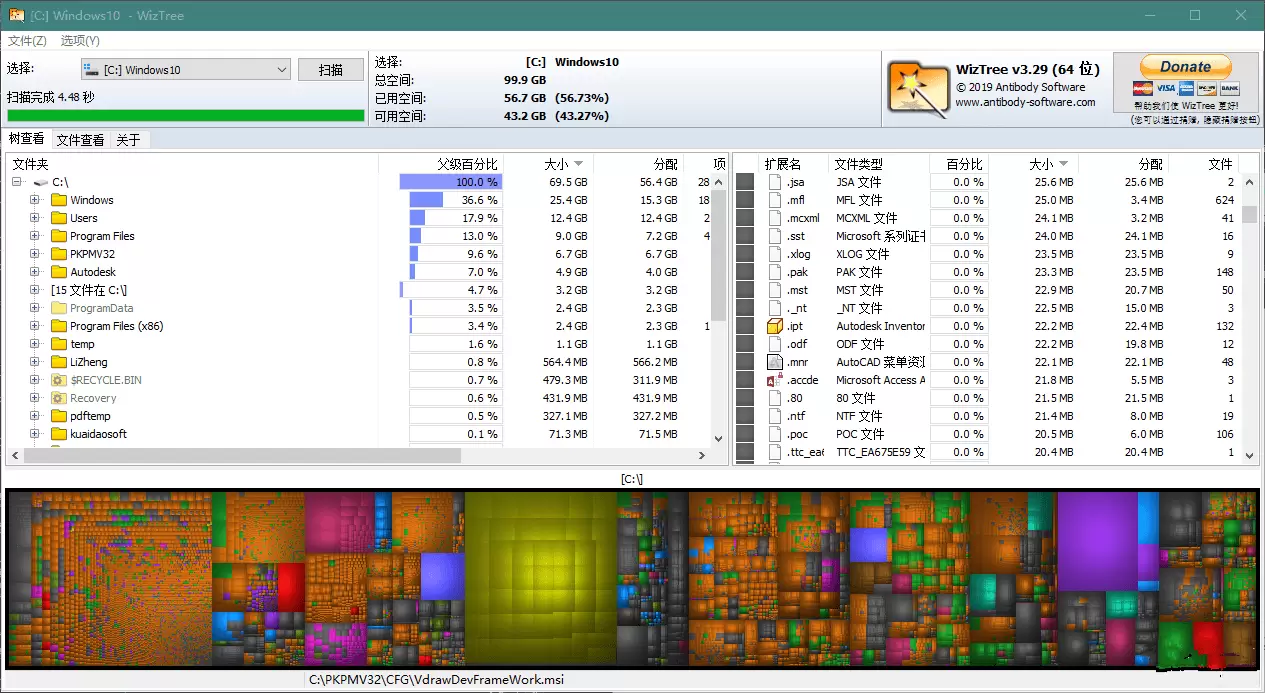Viewport: 1265px width, 693px height.
Task: Click the WizTree wizard logo icon
Action: coord(917,89)
